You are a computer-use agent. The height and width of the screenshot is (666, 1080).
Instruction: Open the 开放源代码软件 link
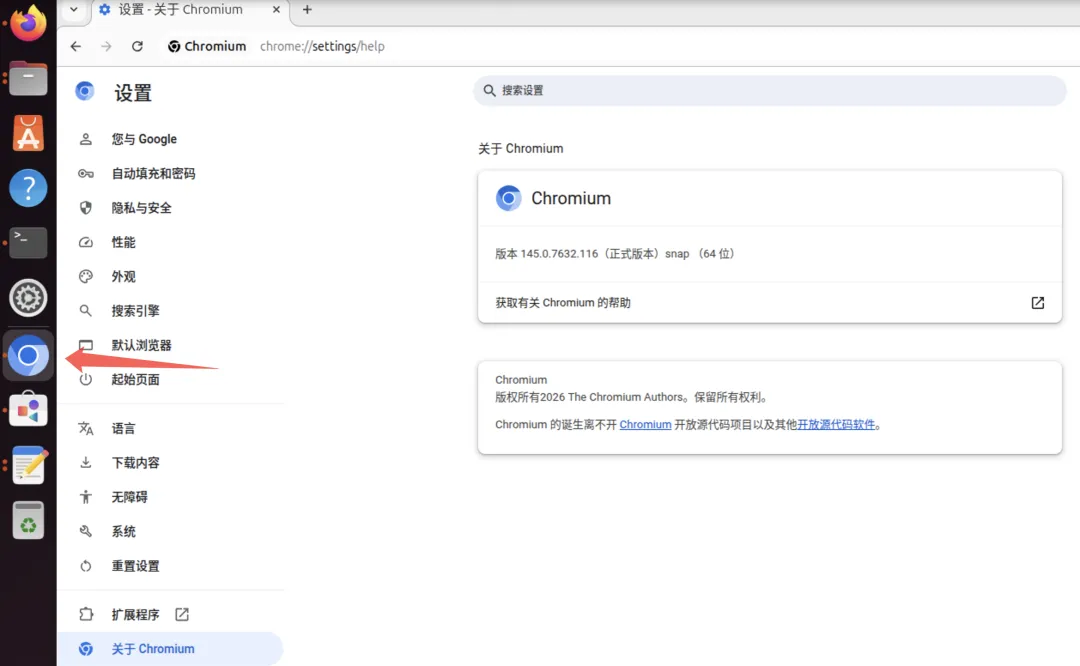(x=836, y=424)
